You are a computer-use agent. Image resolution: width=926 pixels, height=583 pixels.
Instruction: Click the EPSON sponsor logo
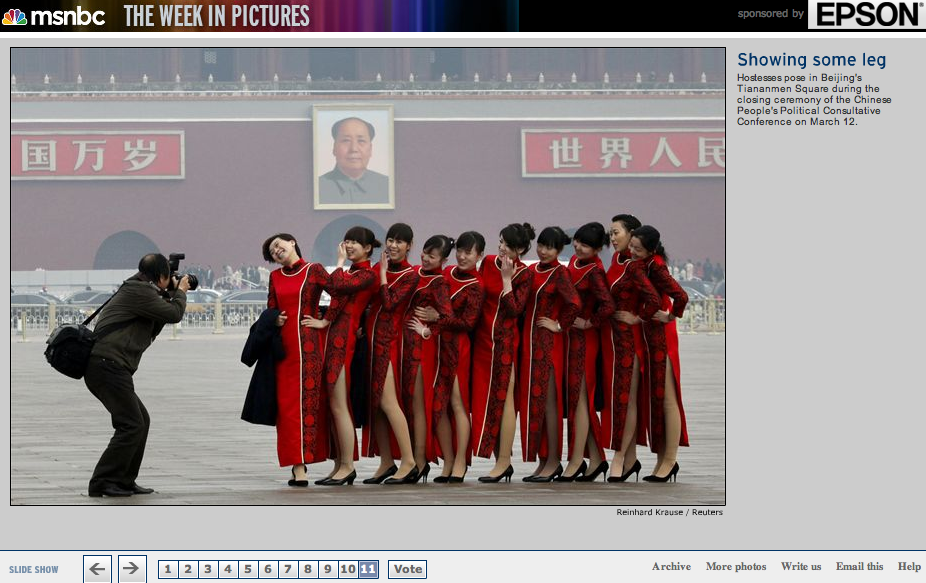[x=865, y=15]
